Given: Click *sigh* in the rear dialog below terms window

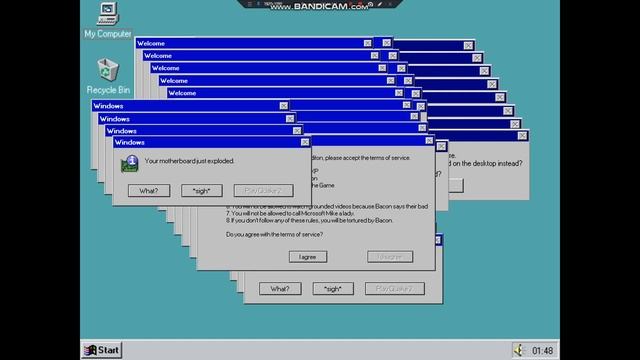Looking at the screenshot, I should tap(333, 289).
